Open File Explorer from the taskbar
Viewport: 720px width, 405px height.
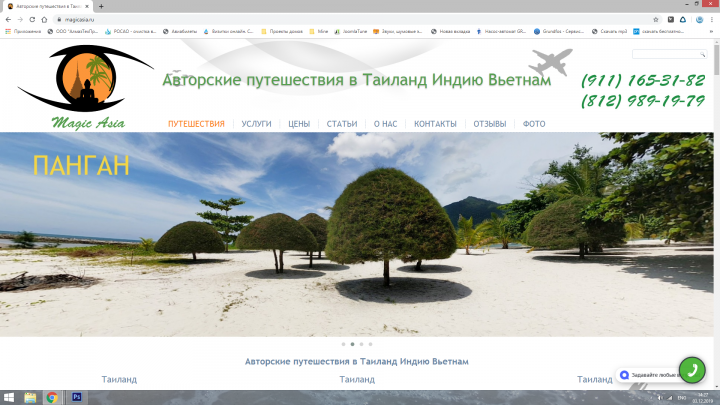30,398
